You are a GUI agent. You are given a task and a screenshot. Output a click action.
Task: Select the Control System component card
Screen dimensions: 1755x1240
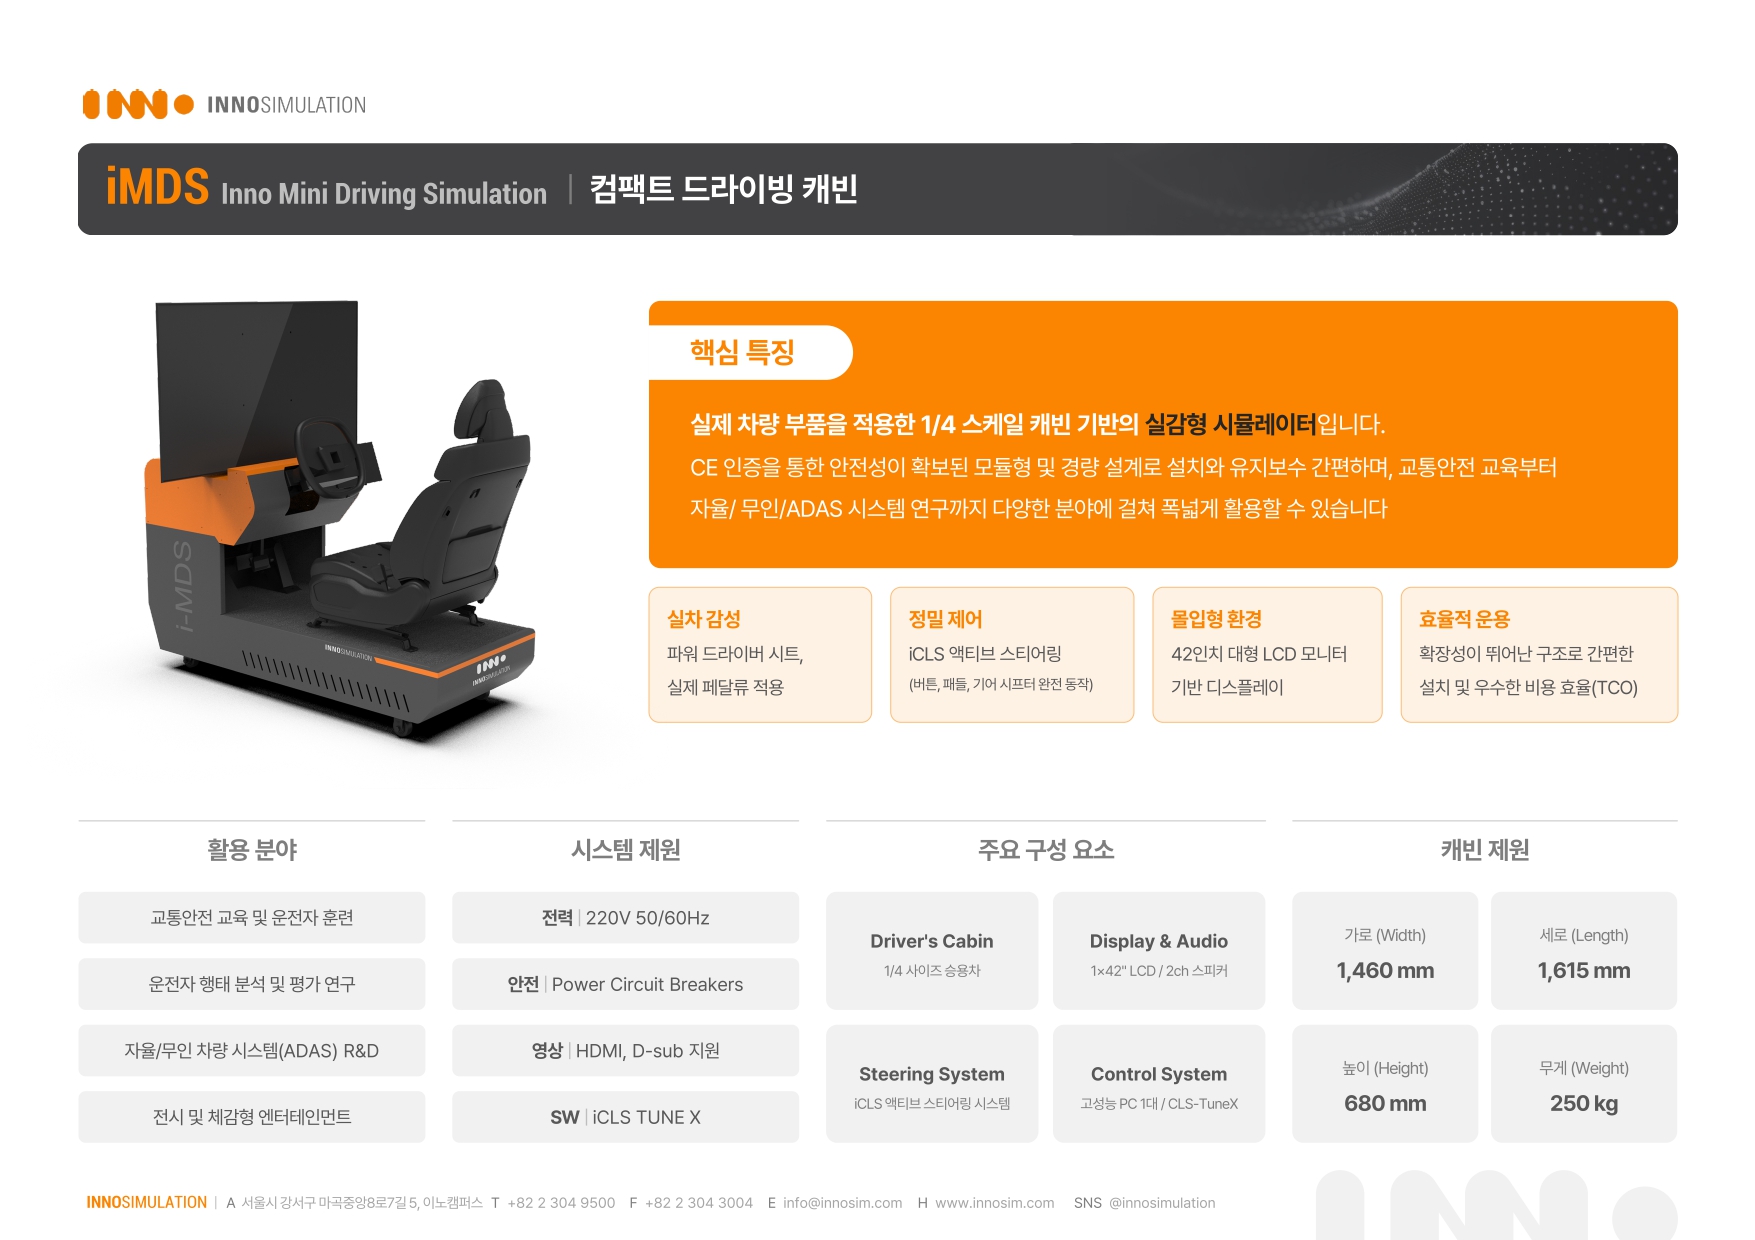[1159, 1084]
